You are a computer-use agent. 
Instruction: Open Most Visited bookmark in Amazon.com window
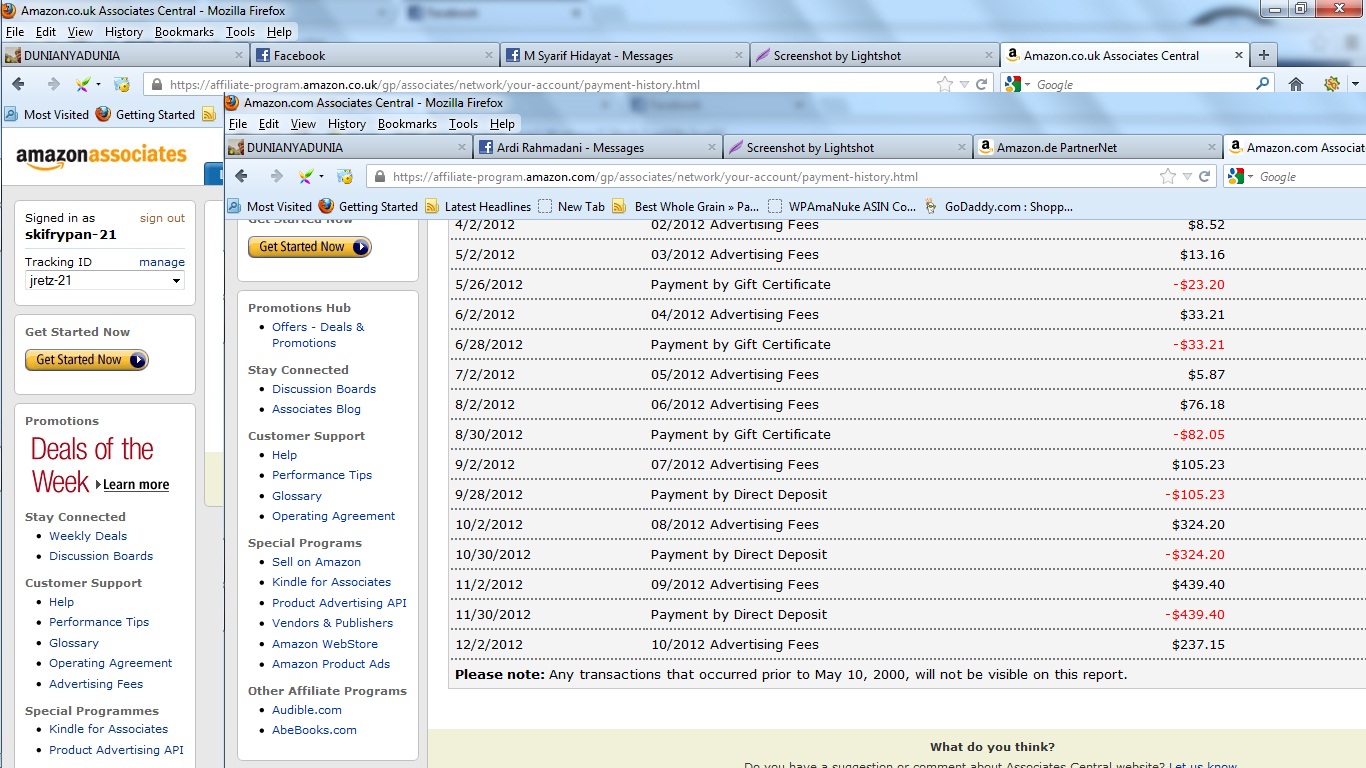[269, 207]
